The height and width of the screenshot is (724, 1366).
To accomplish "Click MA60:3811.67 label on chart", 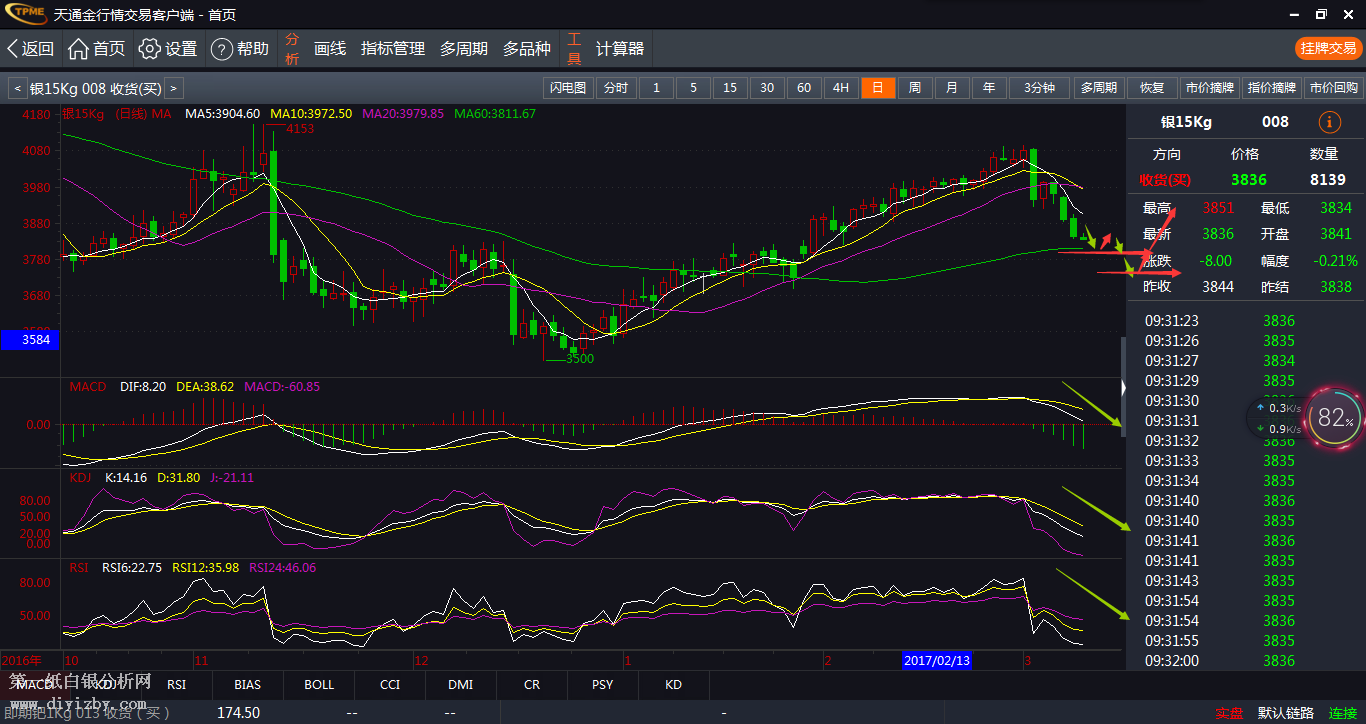I will point(495,114).
